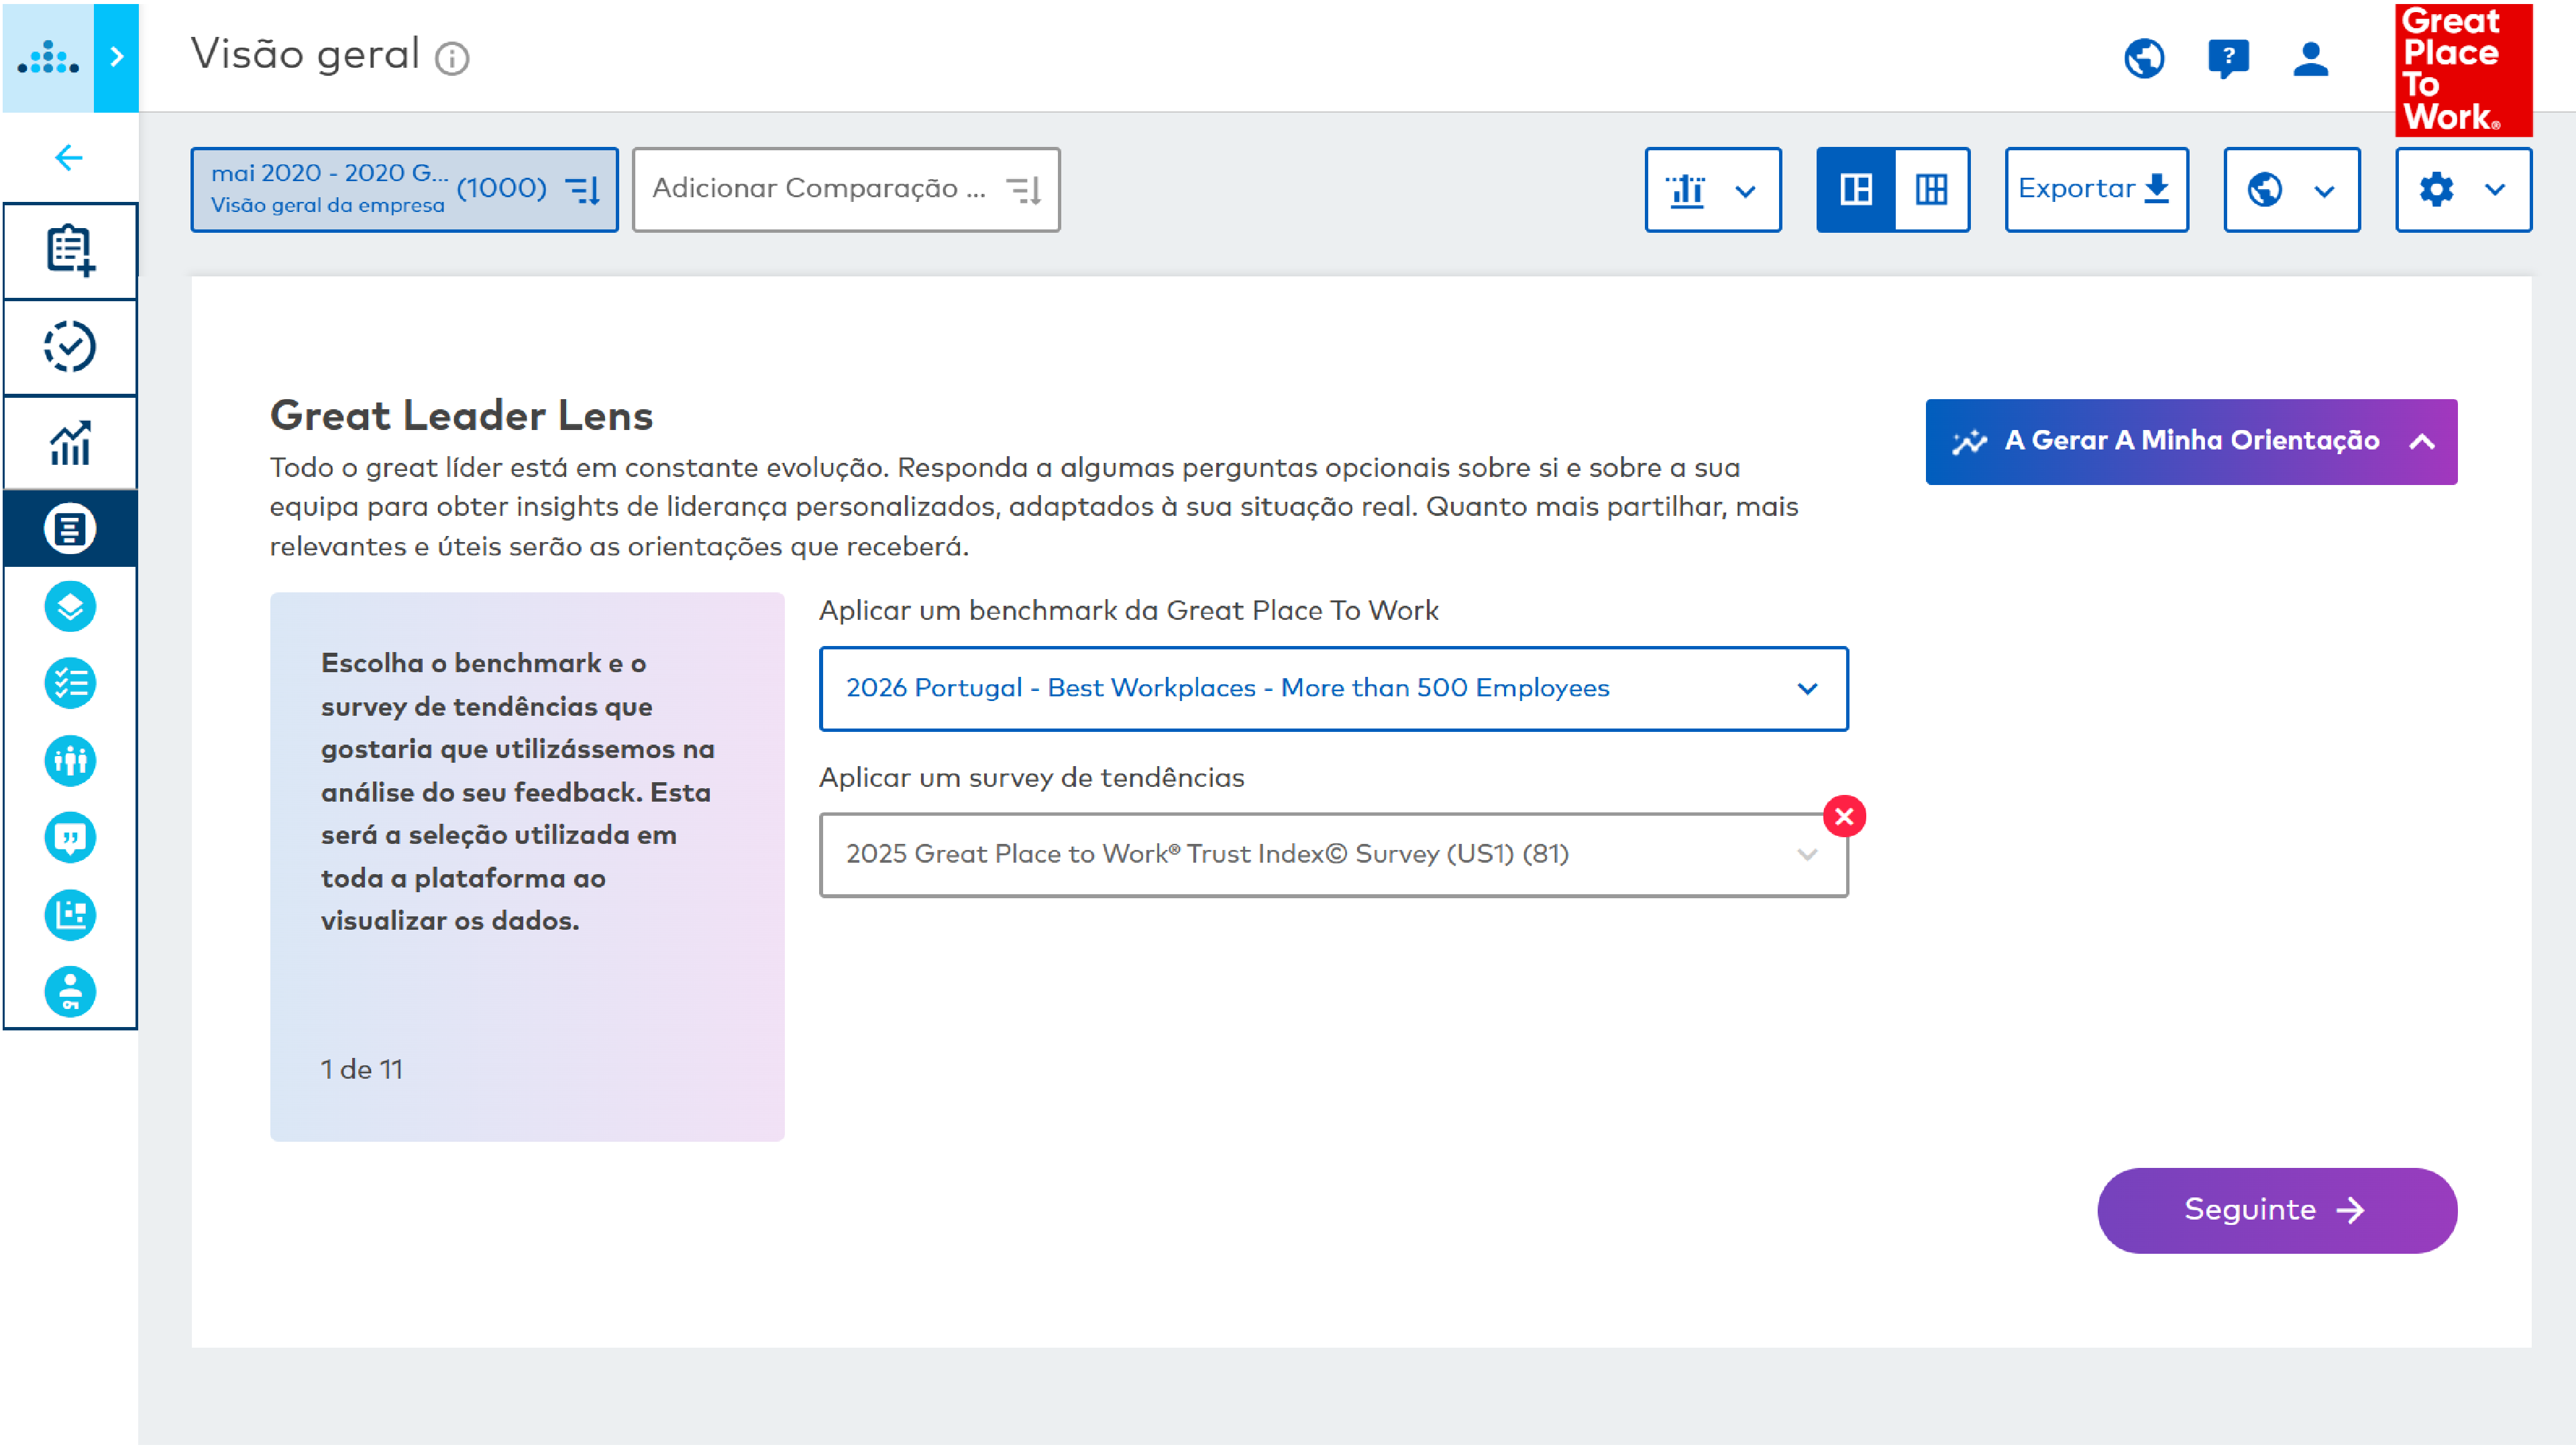
Task: Open the dashboard grid sidebar icon
Action: pyautogui.click(x=70, y=915)
